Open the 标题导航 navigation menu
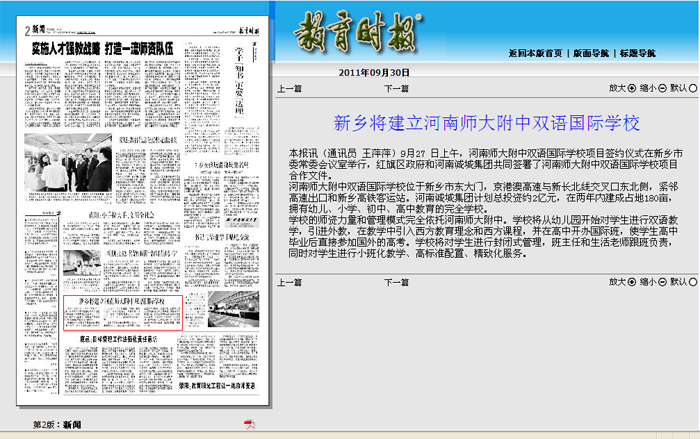Viewport: 700px width, 439px height. (x=635, y=52)
